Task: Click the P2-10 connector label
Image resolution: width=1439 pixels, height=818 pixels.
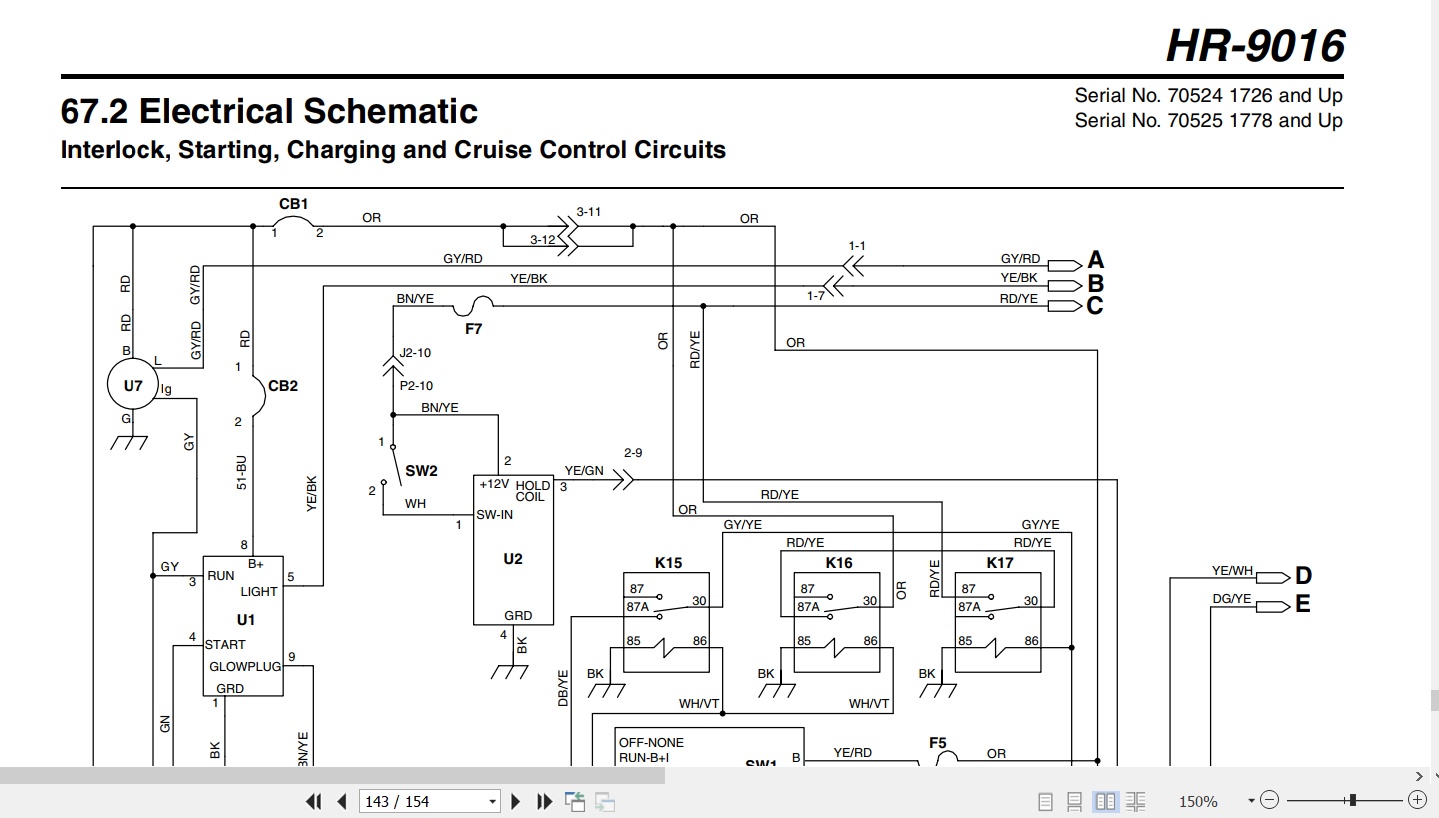Action: click(416, 386)
